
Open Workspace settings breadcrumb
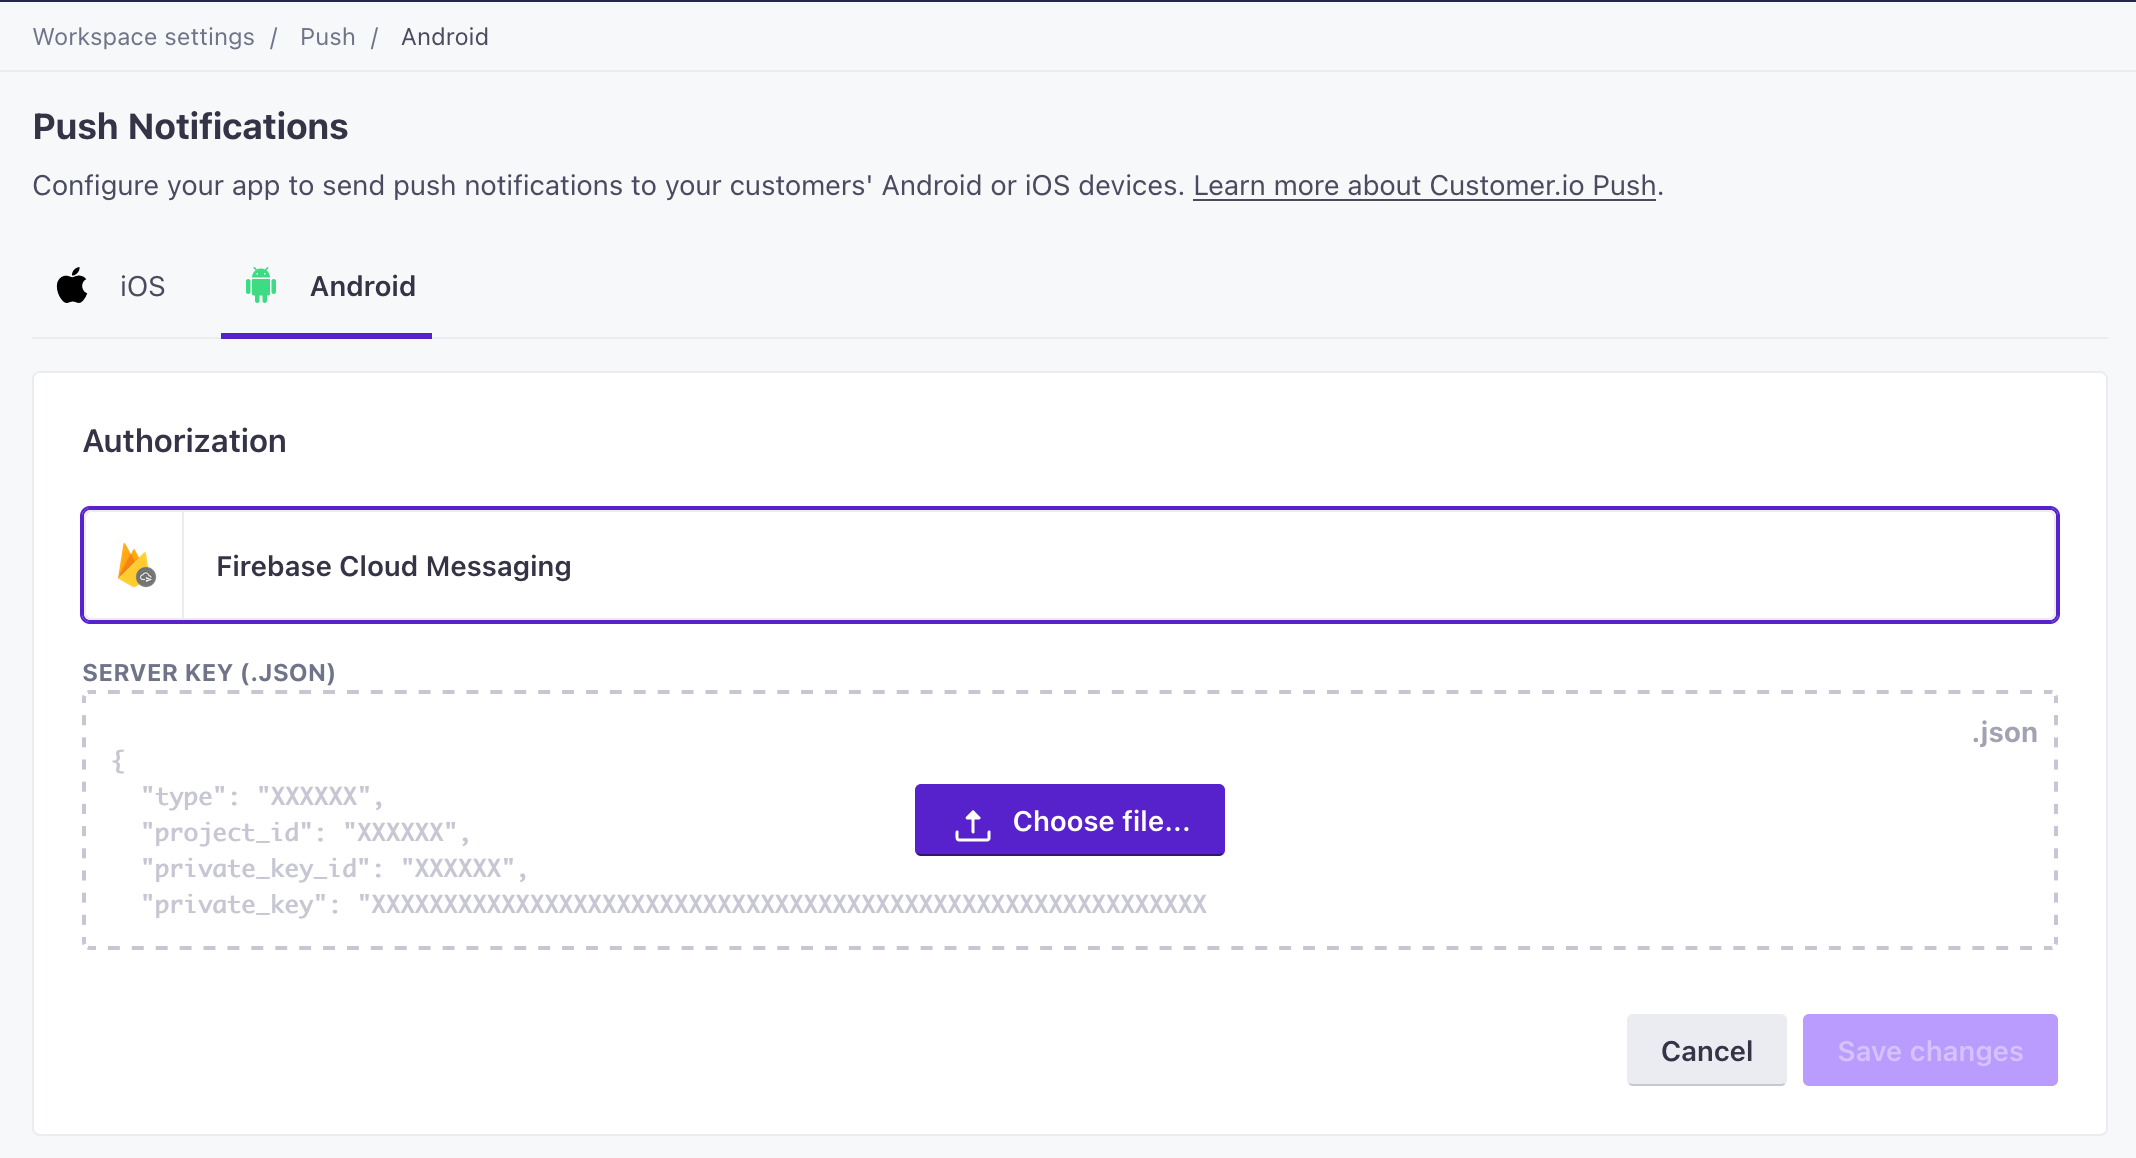[144, 37]
